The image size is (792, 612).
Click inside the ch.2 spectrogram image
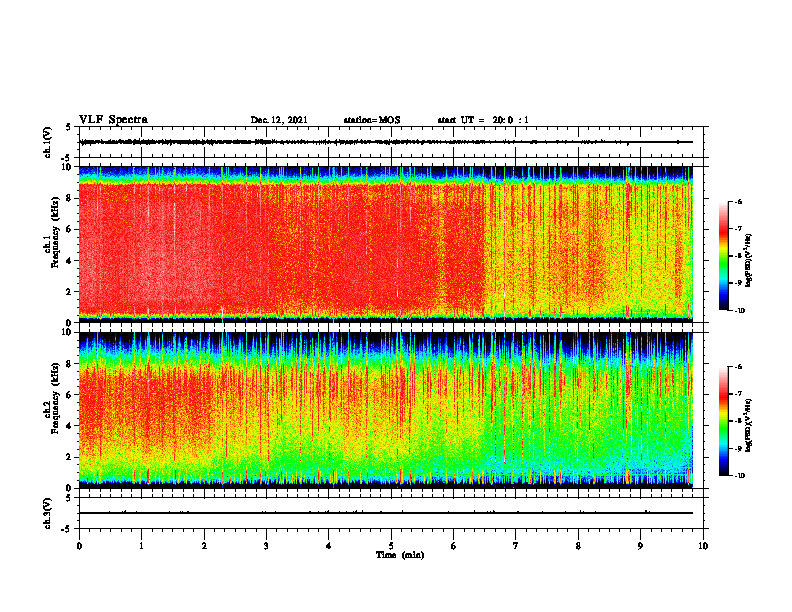tap(386, 410)
